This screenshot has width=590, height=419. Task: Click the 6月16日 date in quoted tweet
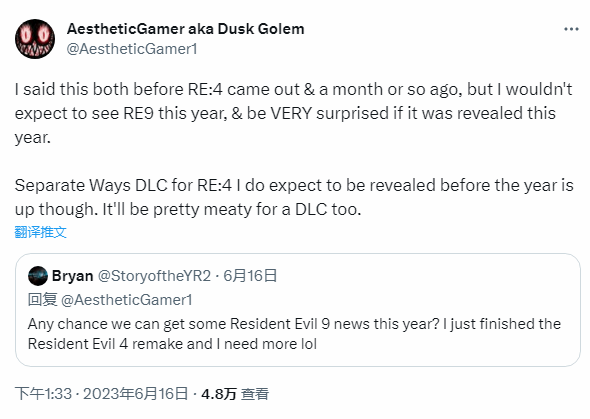click(x=250, y=276)
